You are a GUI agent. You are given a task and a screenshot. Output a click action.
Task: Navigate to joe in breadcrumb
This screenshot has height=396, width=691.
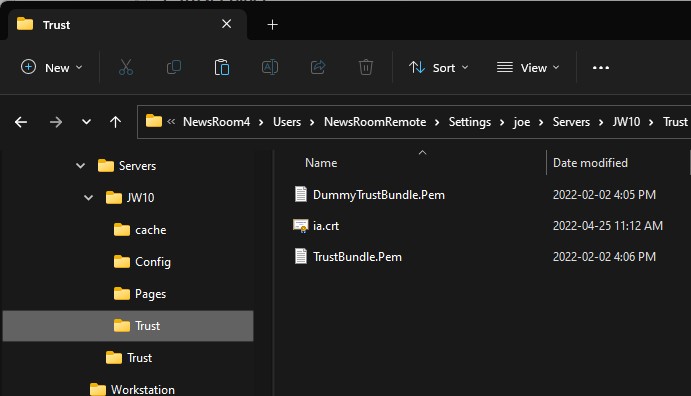[522, 122]
